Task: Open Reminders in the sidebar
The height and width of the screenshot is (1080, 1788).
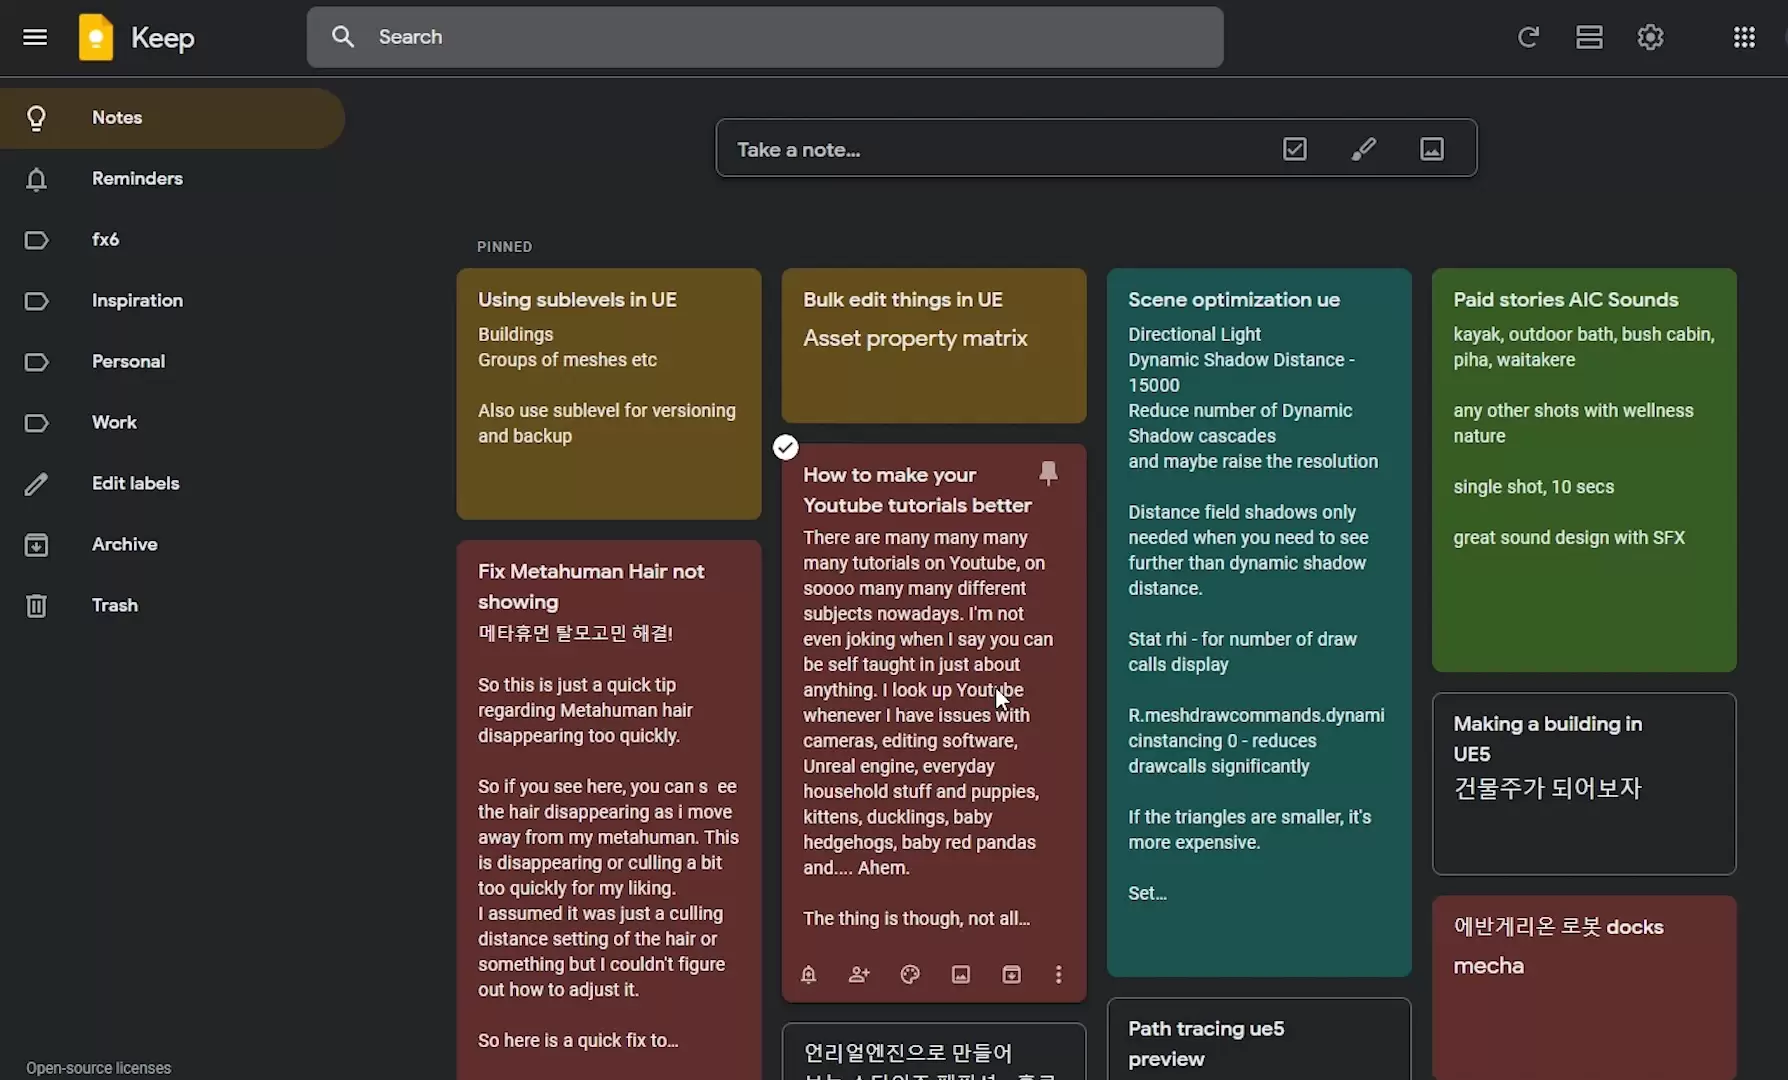Action: 172,179
